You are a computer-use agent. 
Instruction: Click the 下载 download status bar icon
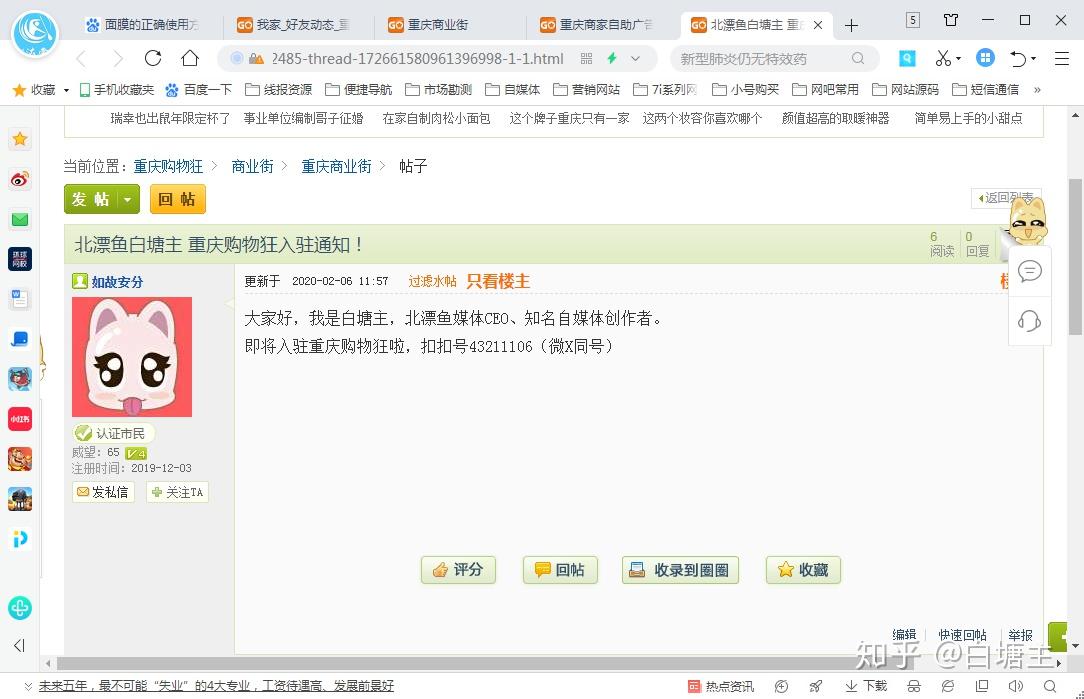866,686
